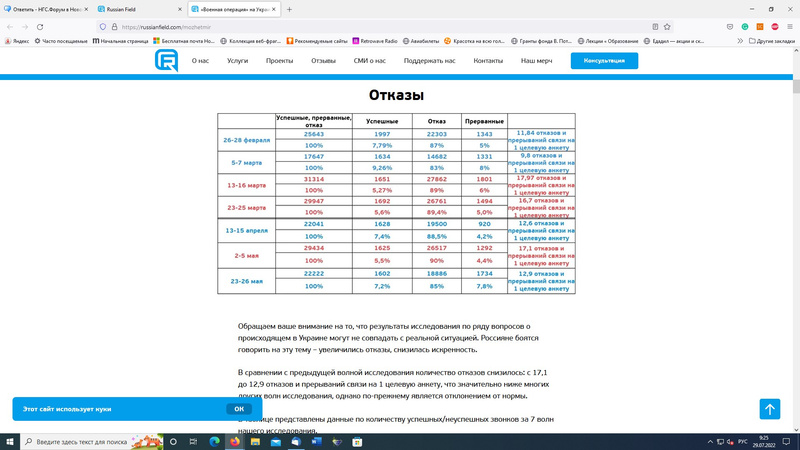Switch to НГС.Форум tab
Viewport: 800px width, 450px height.
46,9
